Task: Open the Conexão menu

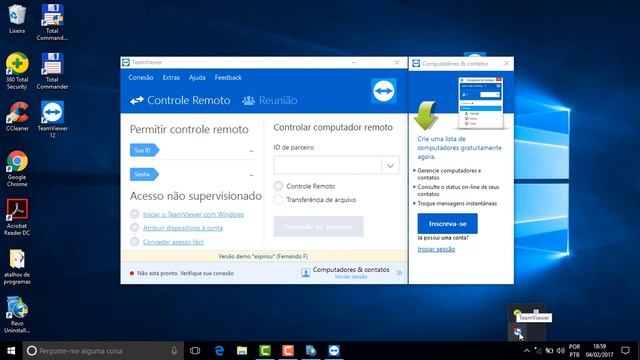Action: tap(141, 78)
